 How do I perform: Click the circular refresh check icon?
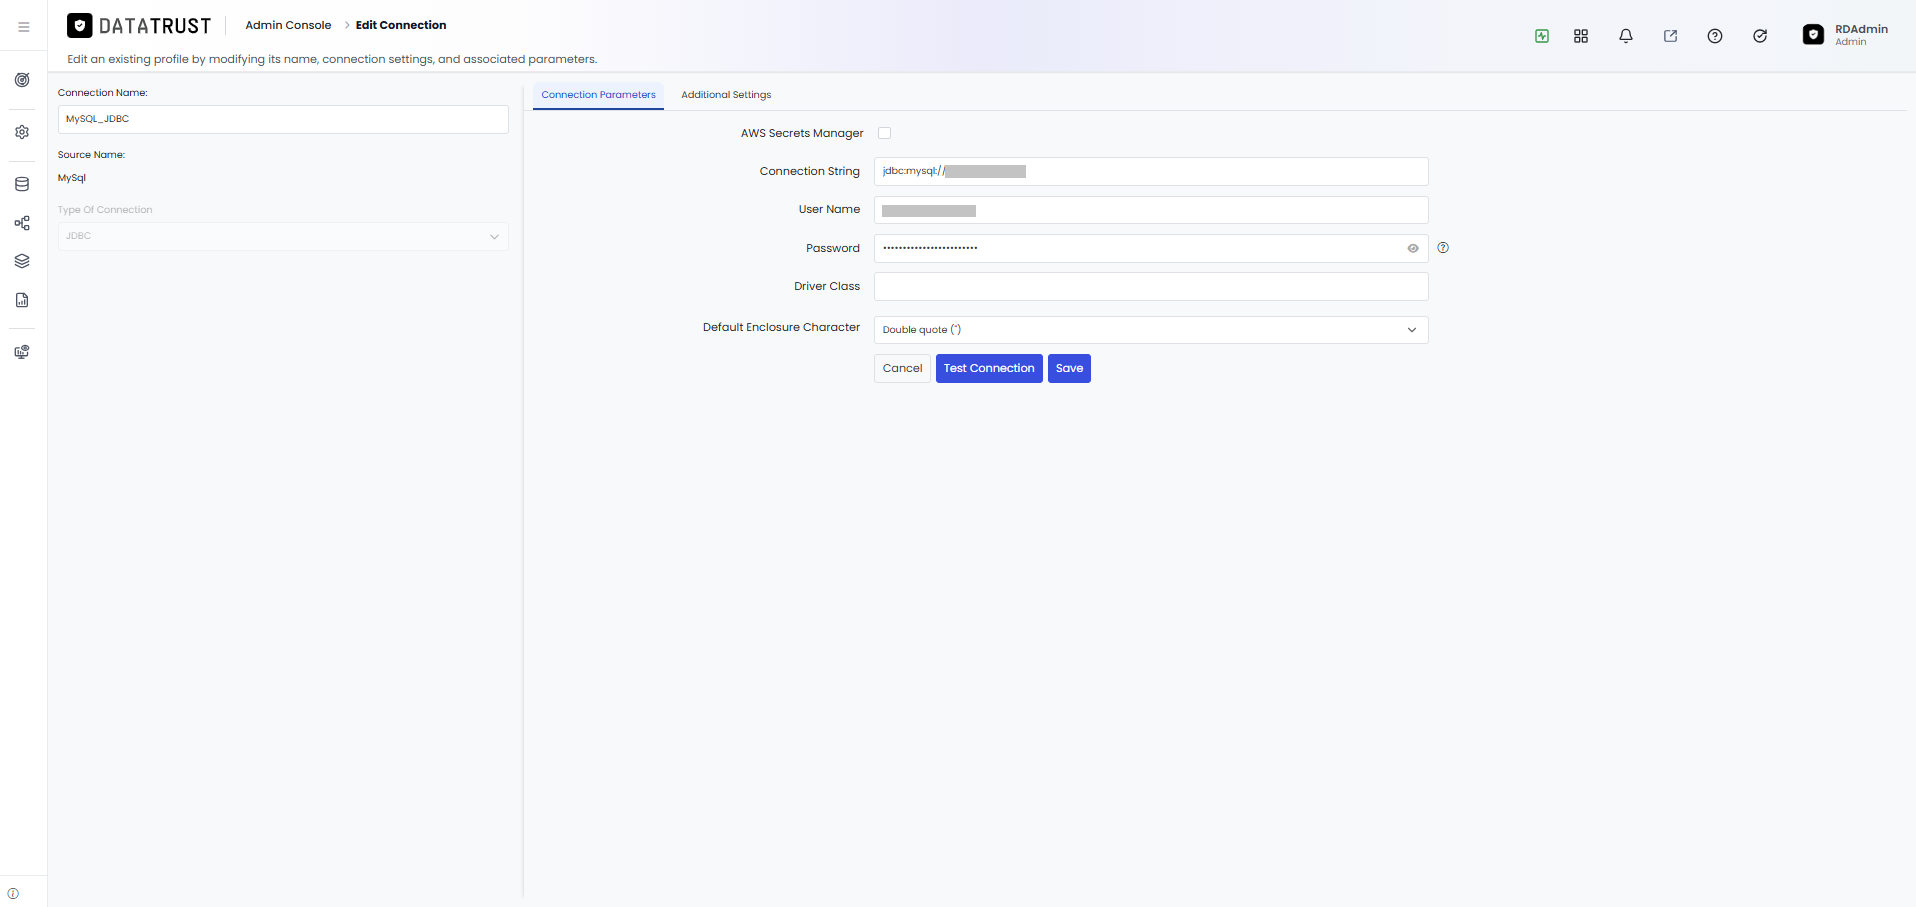click(1760, 36)
